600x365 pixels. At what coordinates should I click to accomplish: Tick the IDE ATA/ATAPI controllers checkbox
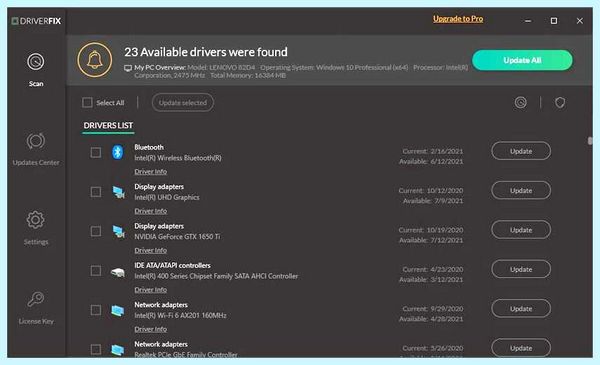coord(96,271)
